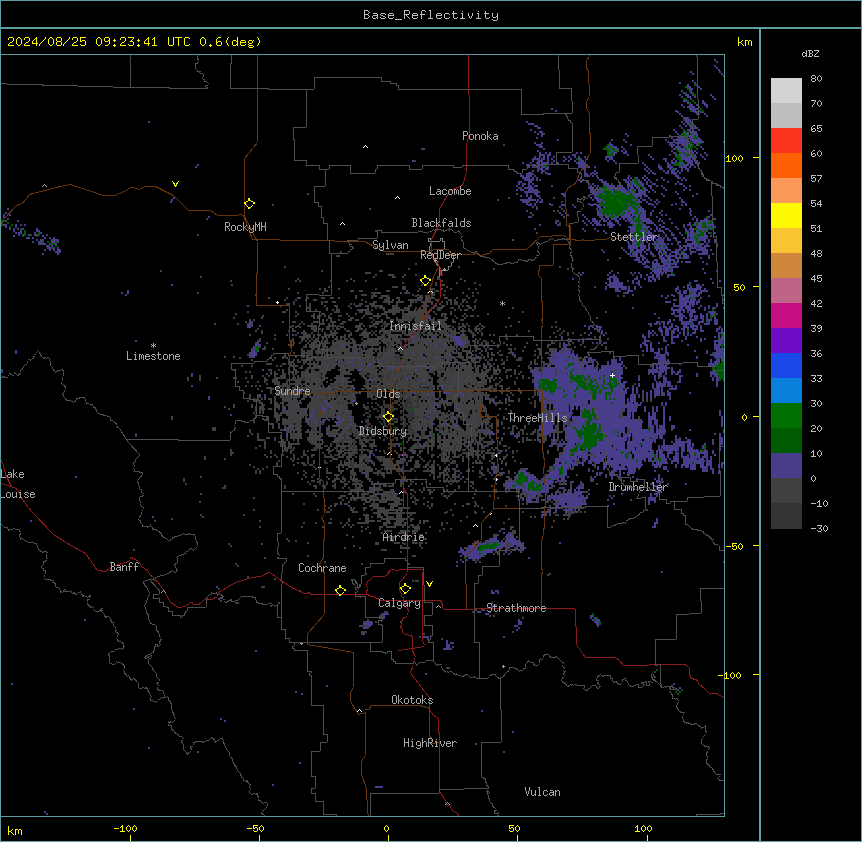Click the yellow V marker northeast of Calgary
Image resolution: width=862 pixels, height=842 pixels.
tap(429, 584)
